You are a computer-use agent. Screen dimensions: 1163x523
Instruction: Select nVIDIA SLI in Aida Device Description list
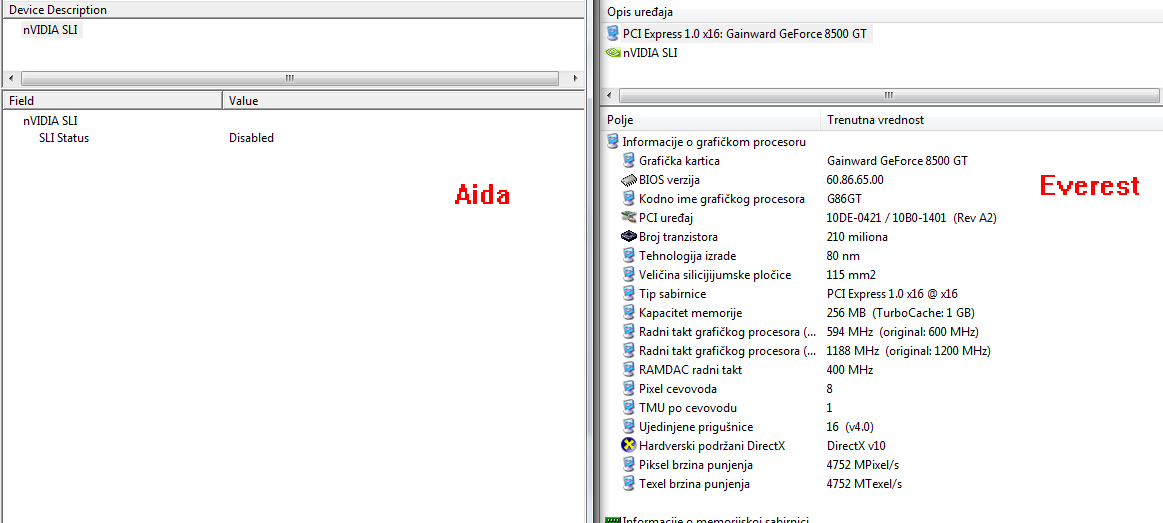click(x=50, y=30)
